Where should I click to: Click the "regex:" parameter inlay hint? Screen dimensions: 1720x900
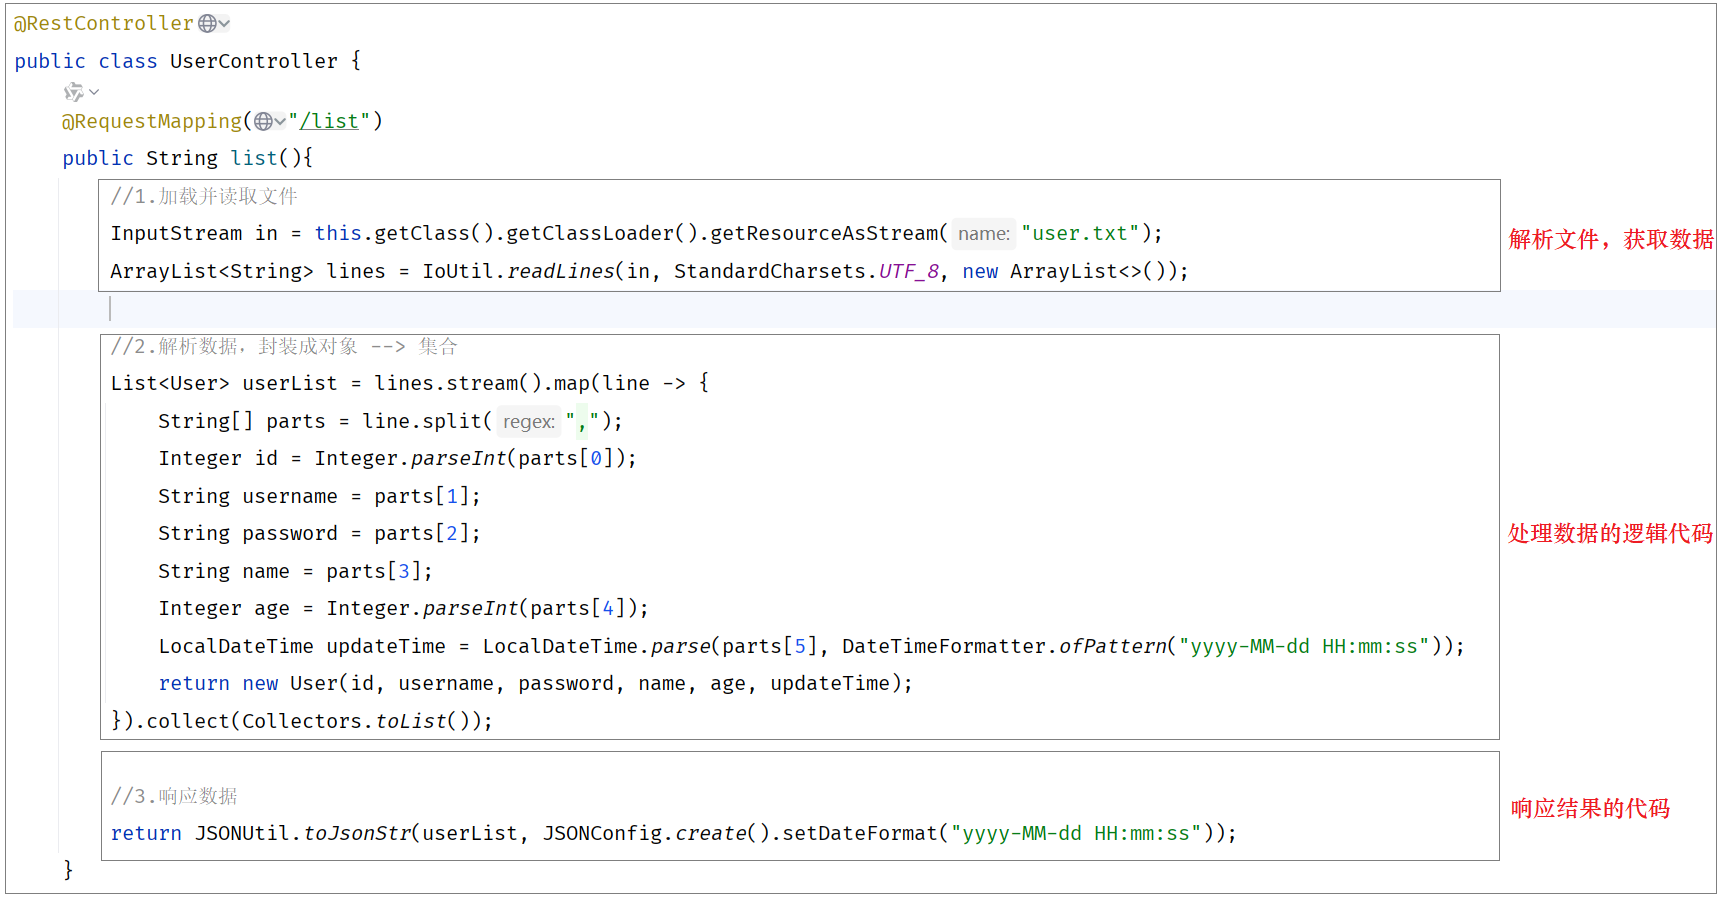click(x=529, y=422)
